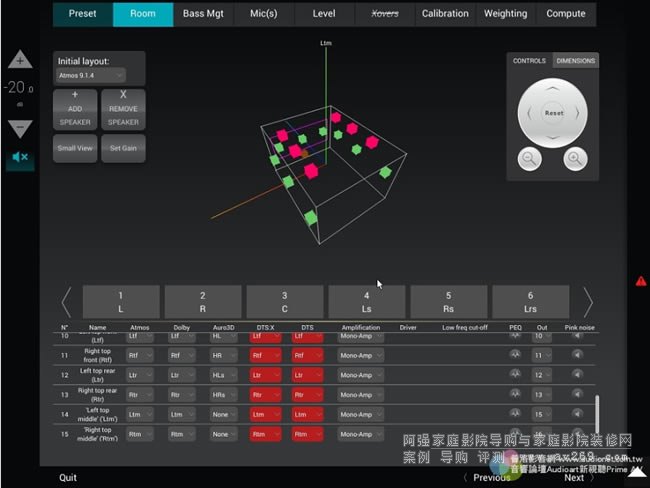The height and width of the screenshot is (488, 650).
Task: Switch to DIMENSIONS panel
Action: [x=575, y=61]
